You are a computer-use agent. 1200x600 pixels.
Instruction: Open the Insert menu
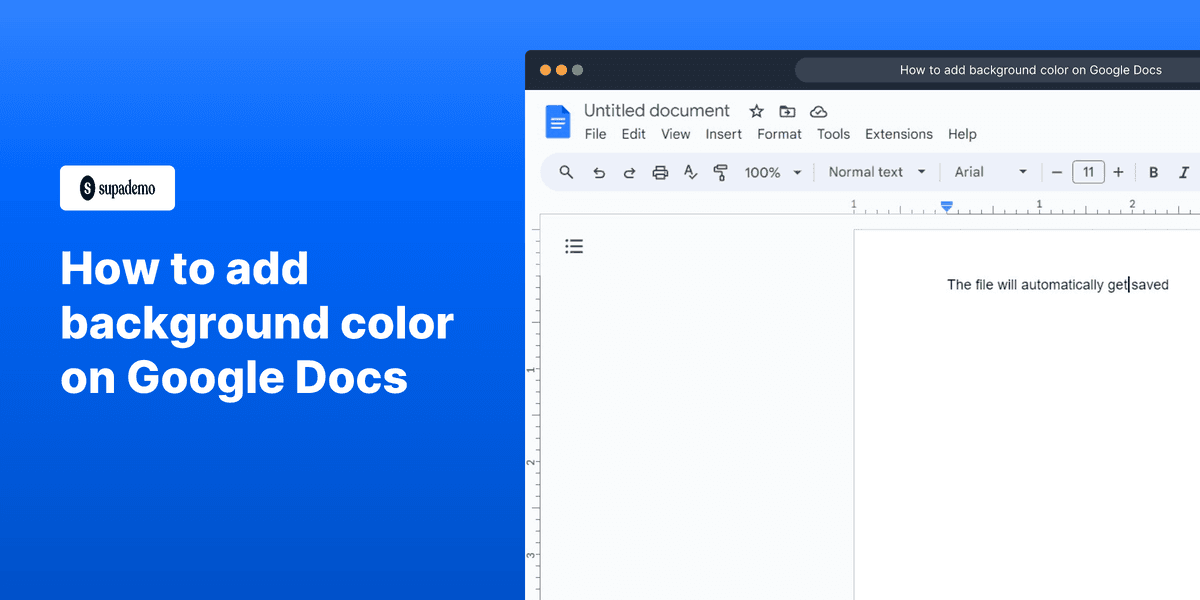(x=723, y=134)
